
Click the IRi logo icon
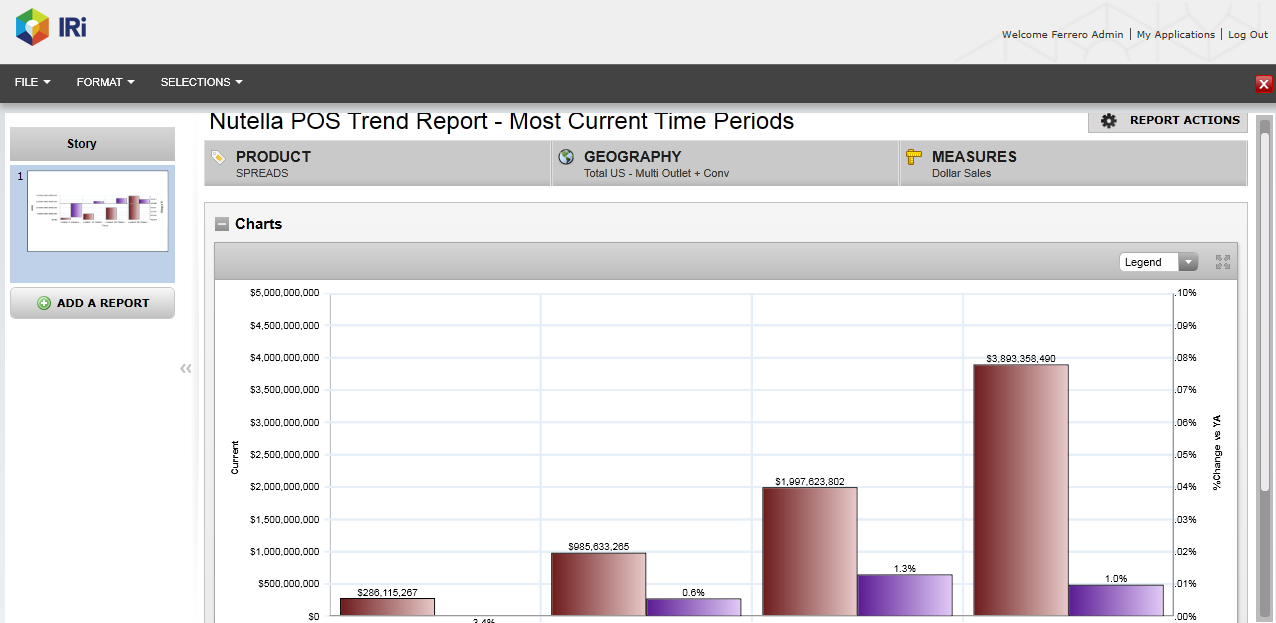point(33,27)
